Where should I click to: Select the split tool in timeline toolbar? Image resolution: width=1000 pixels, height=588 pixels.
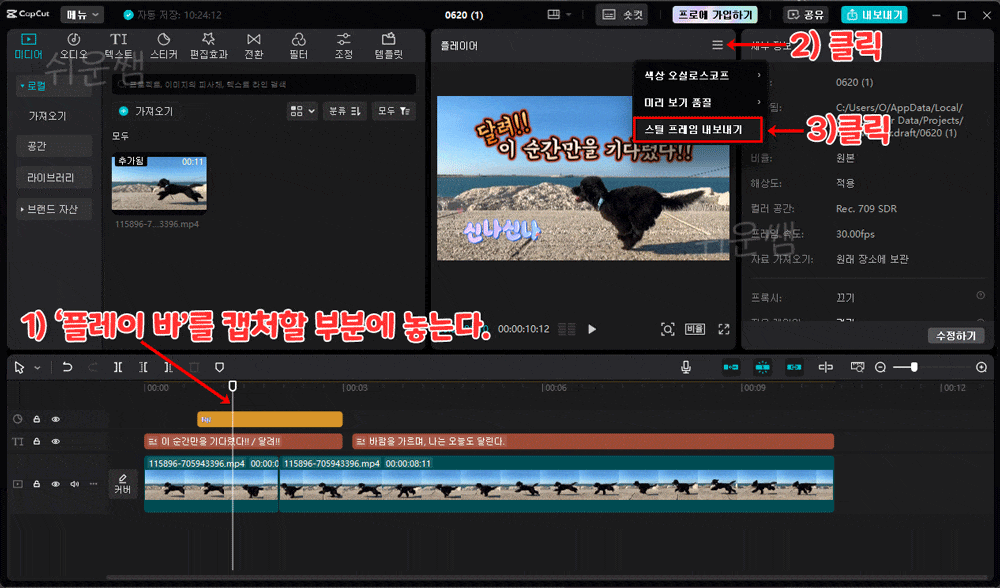tap(118, 367)
